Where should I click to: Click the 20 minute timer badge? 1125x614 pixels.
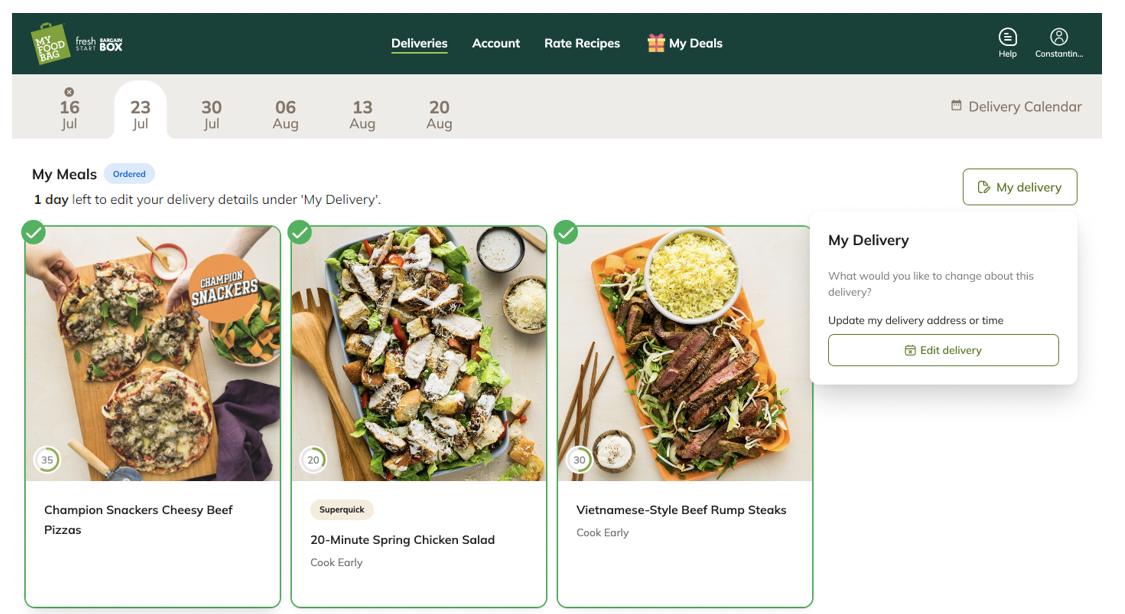[x=313, y=460]
